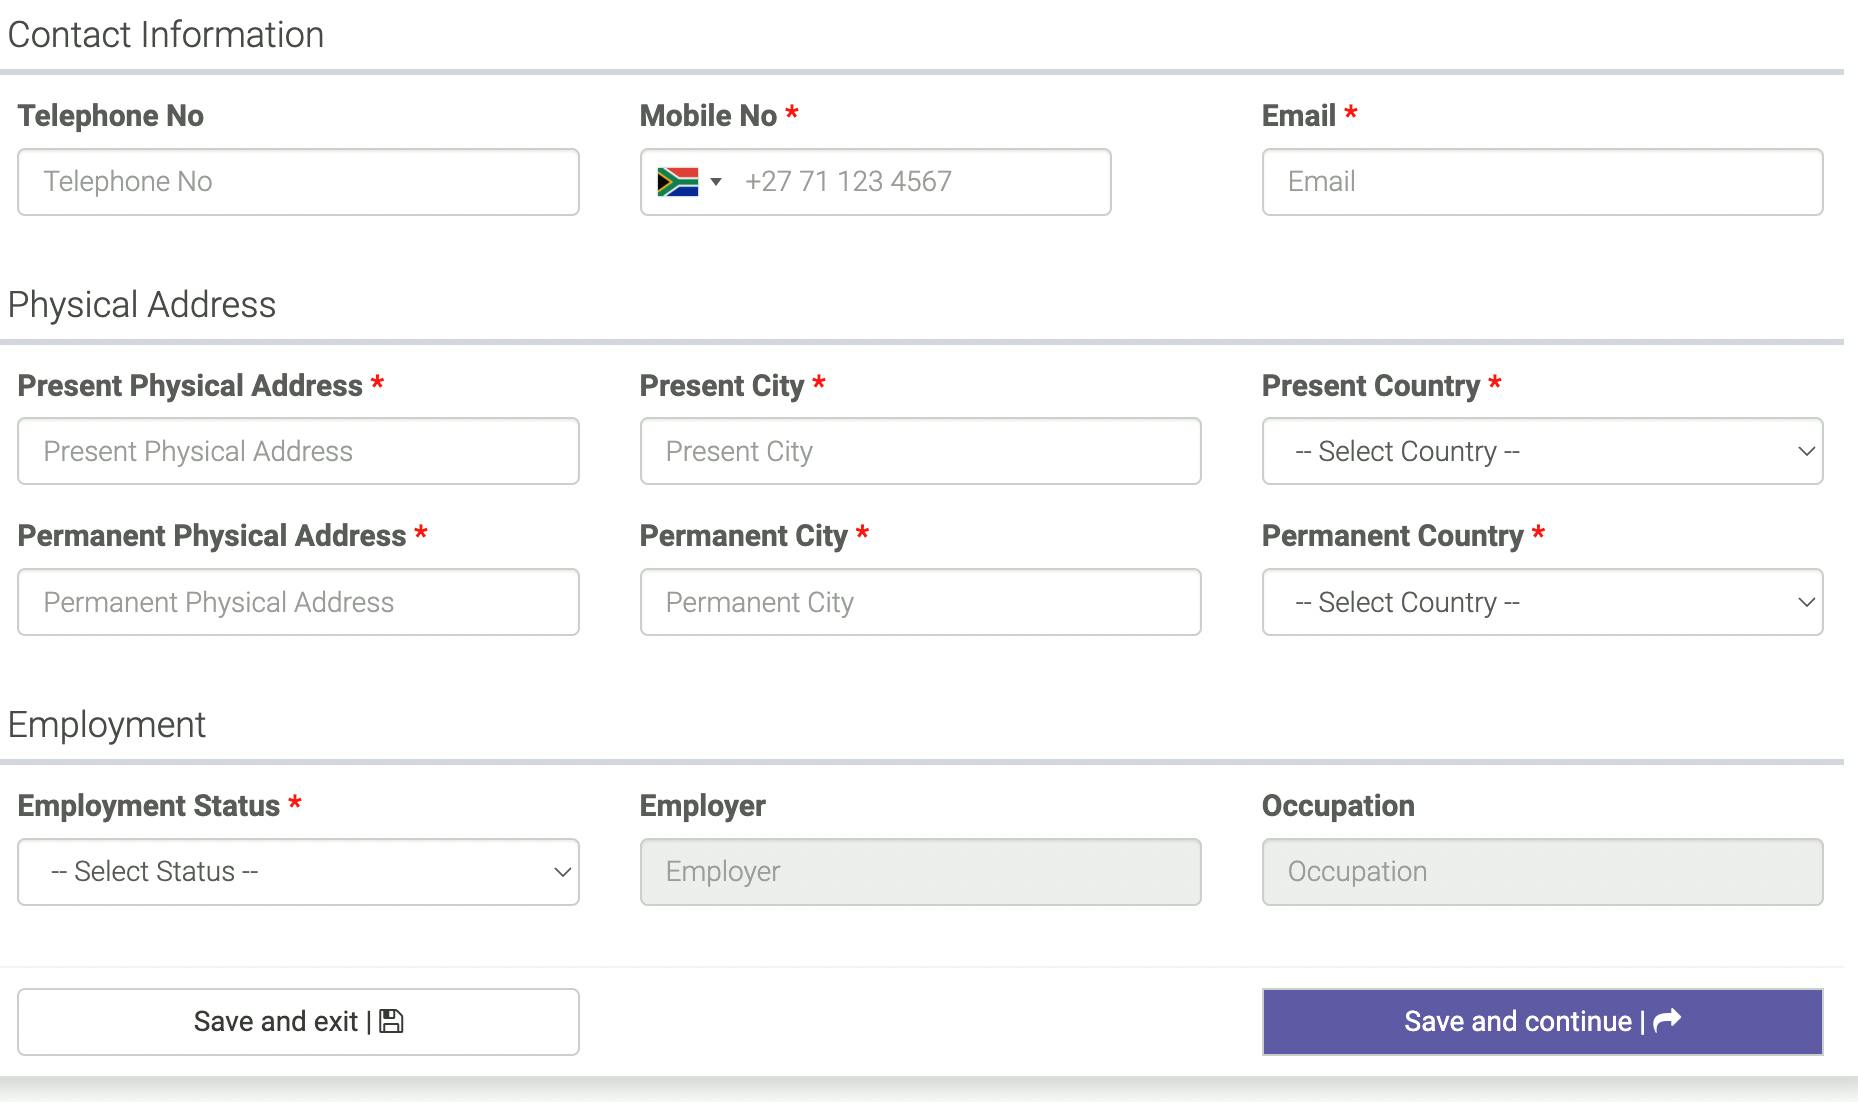Open the country code dropdown arrow
The width and height of the screenshot is (1858, 1102).
[716, 182]
